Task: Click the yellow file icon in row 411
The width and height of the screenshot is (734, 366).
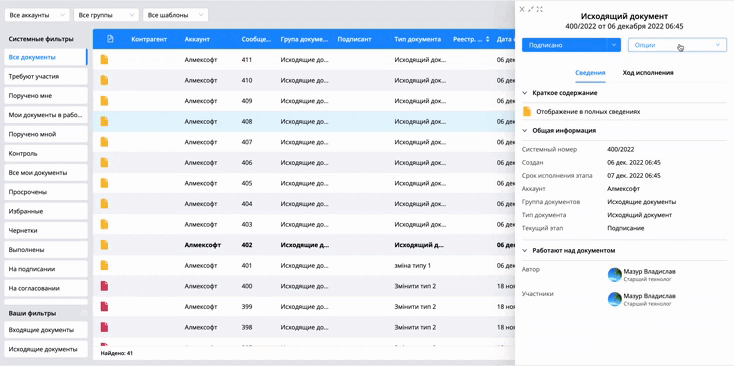Action: [104, 60]
